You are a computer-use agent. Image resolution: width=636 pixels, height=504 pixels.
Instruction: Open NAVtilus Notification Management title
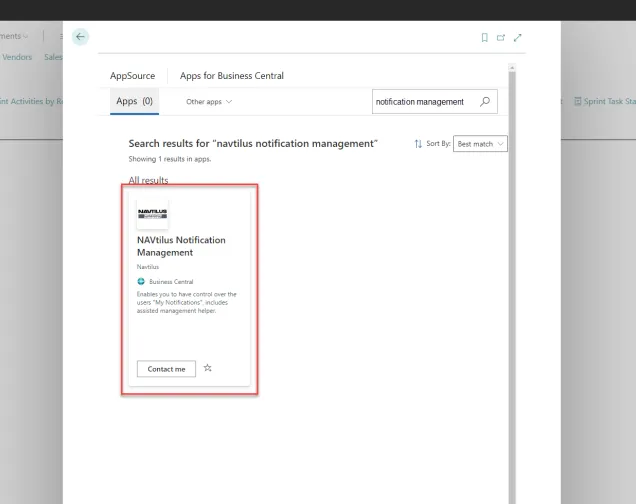tap(181, 246)
